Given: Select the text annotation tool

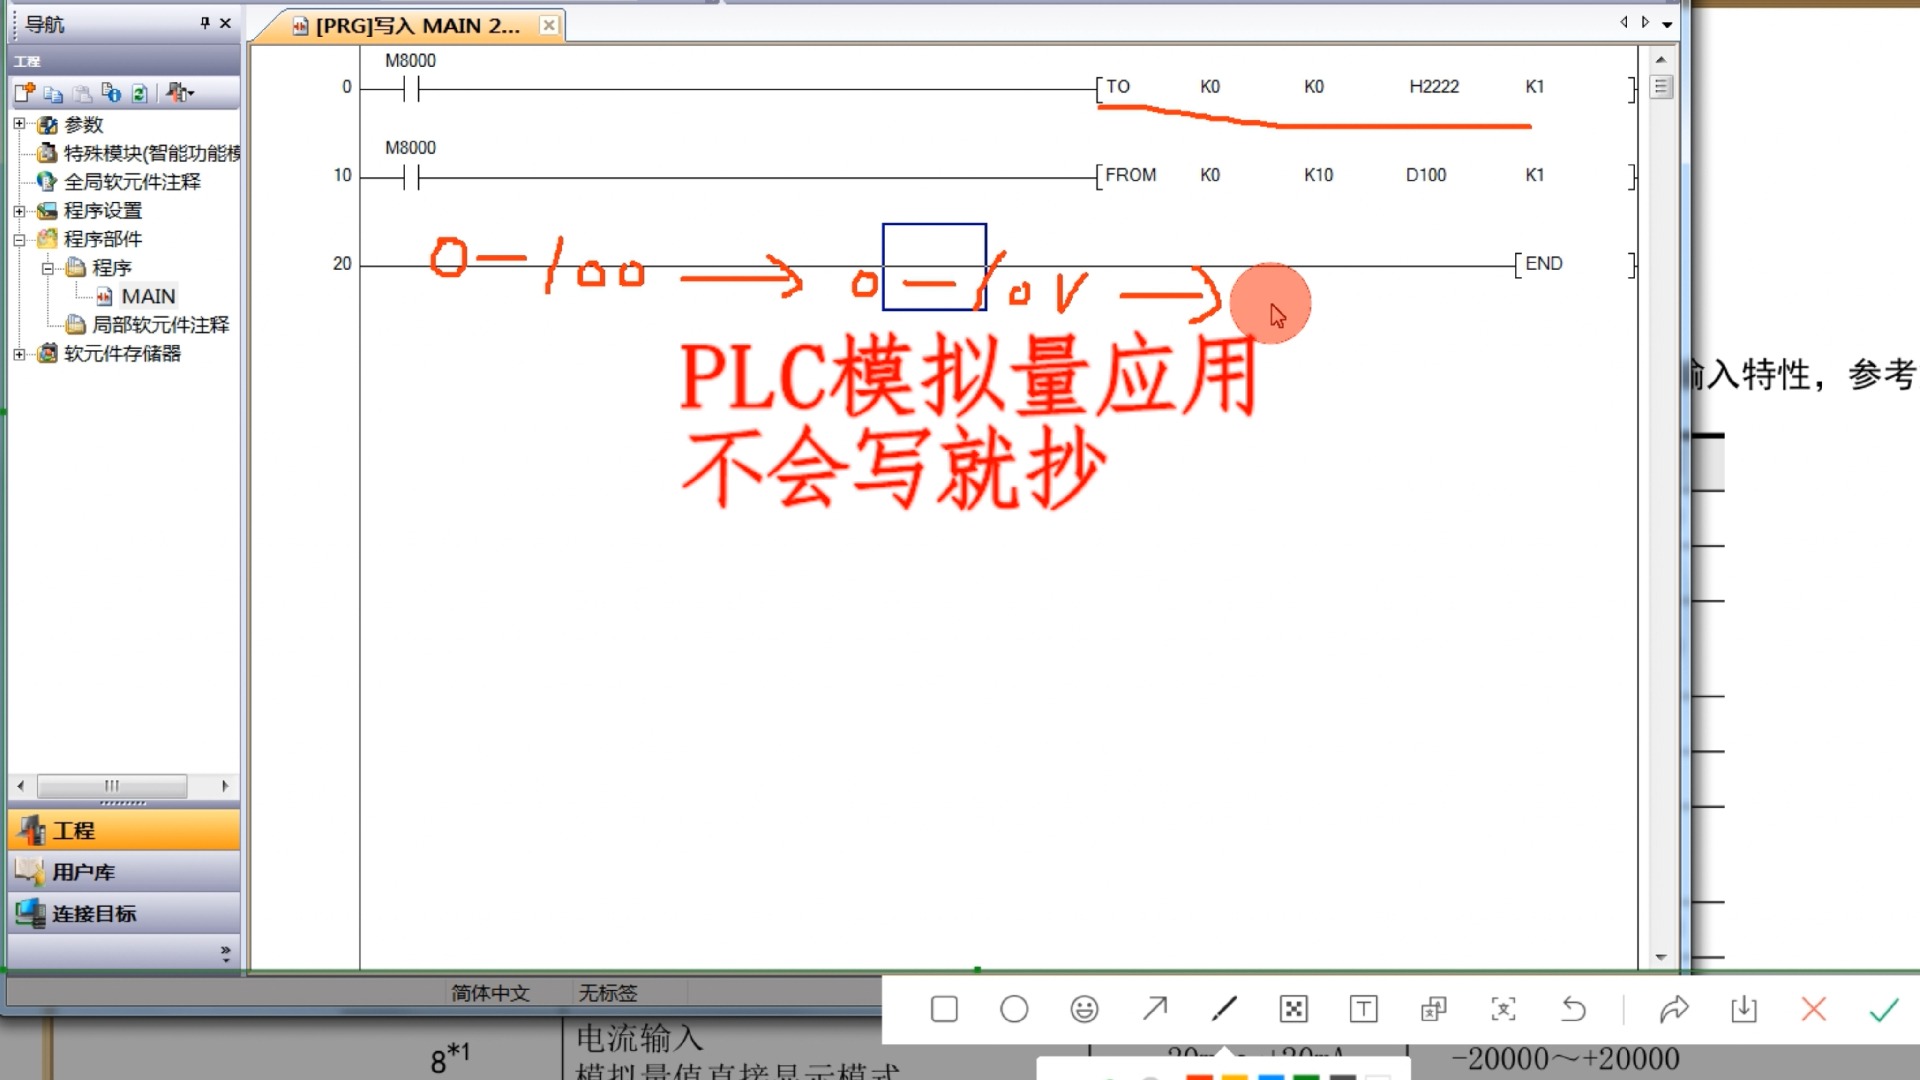Looking at the screenshot, I should point(1363,1009).
